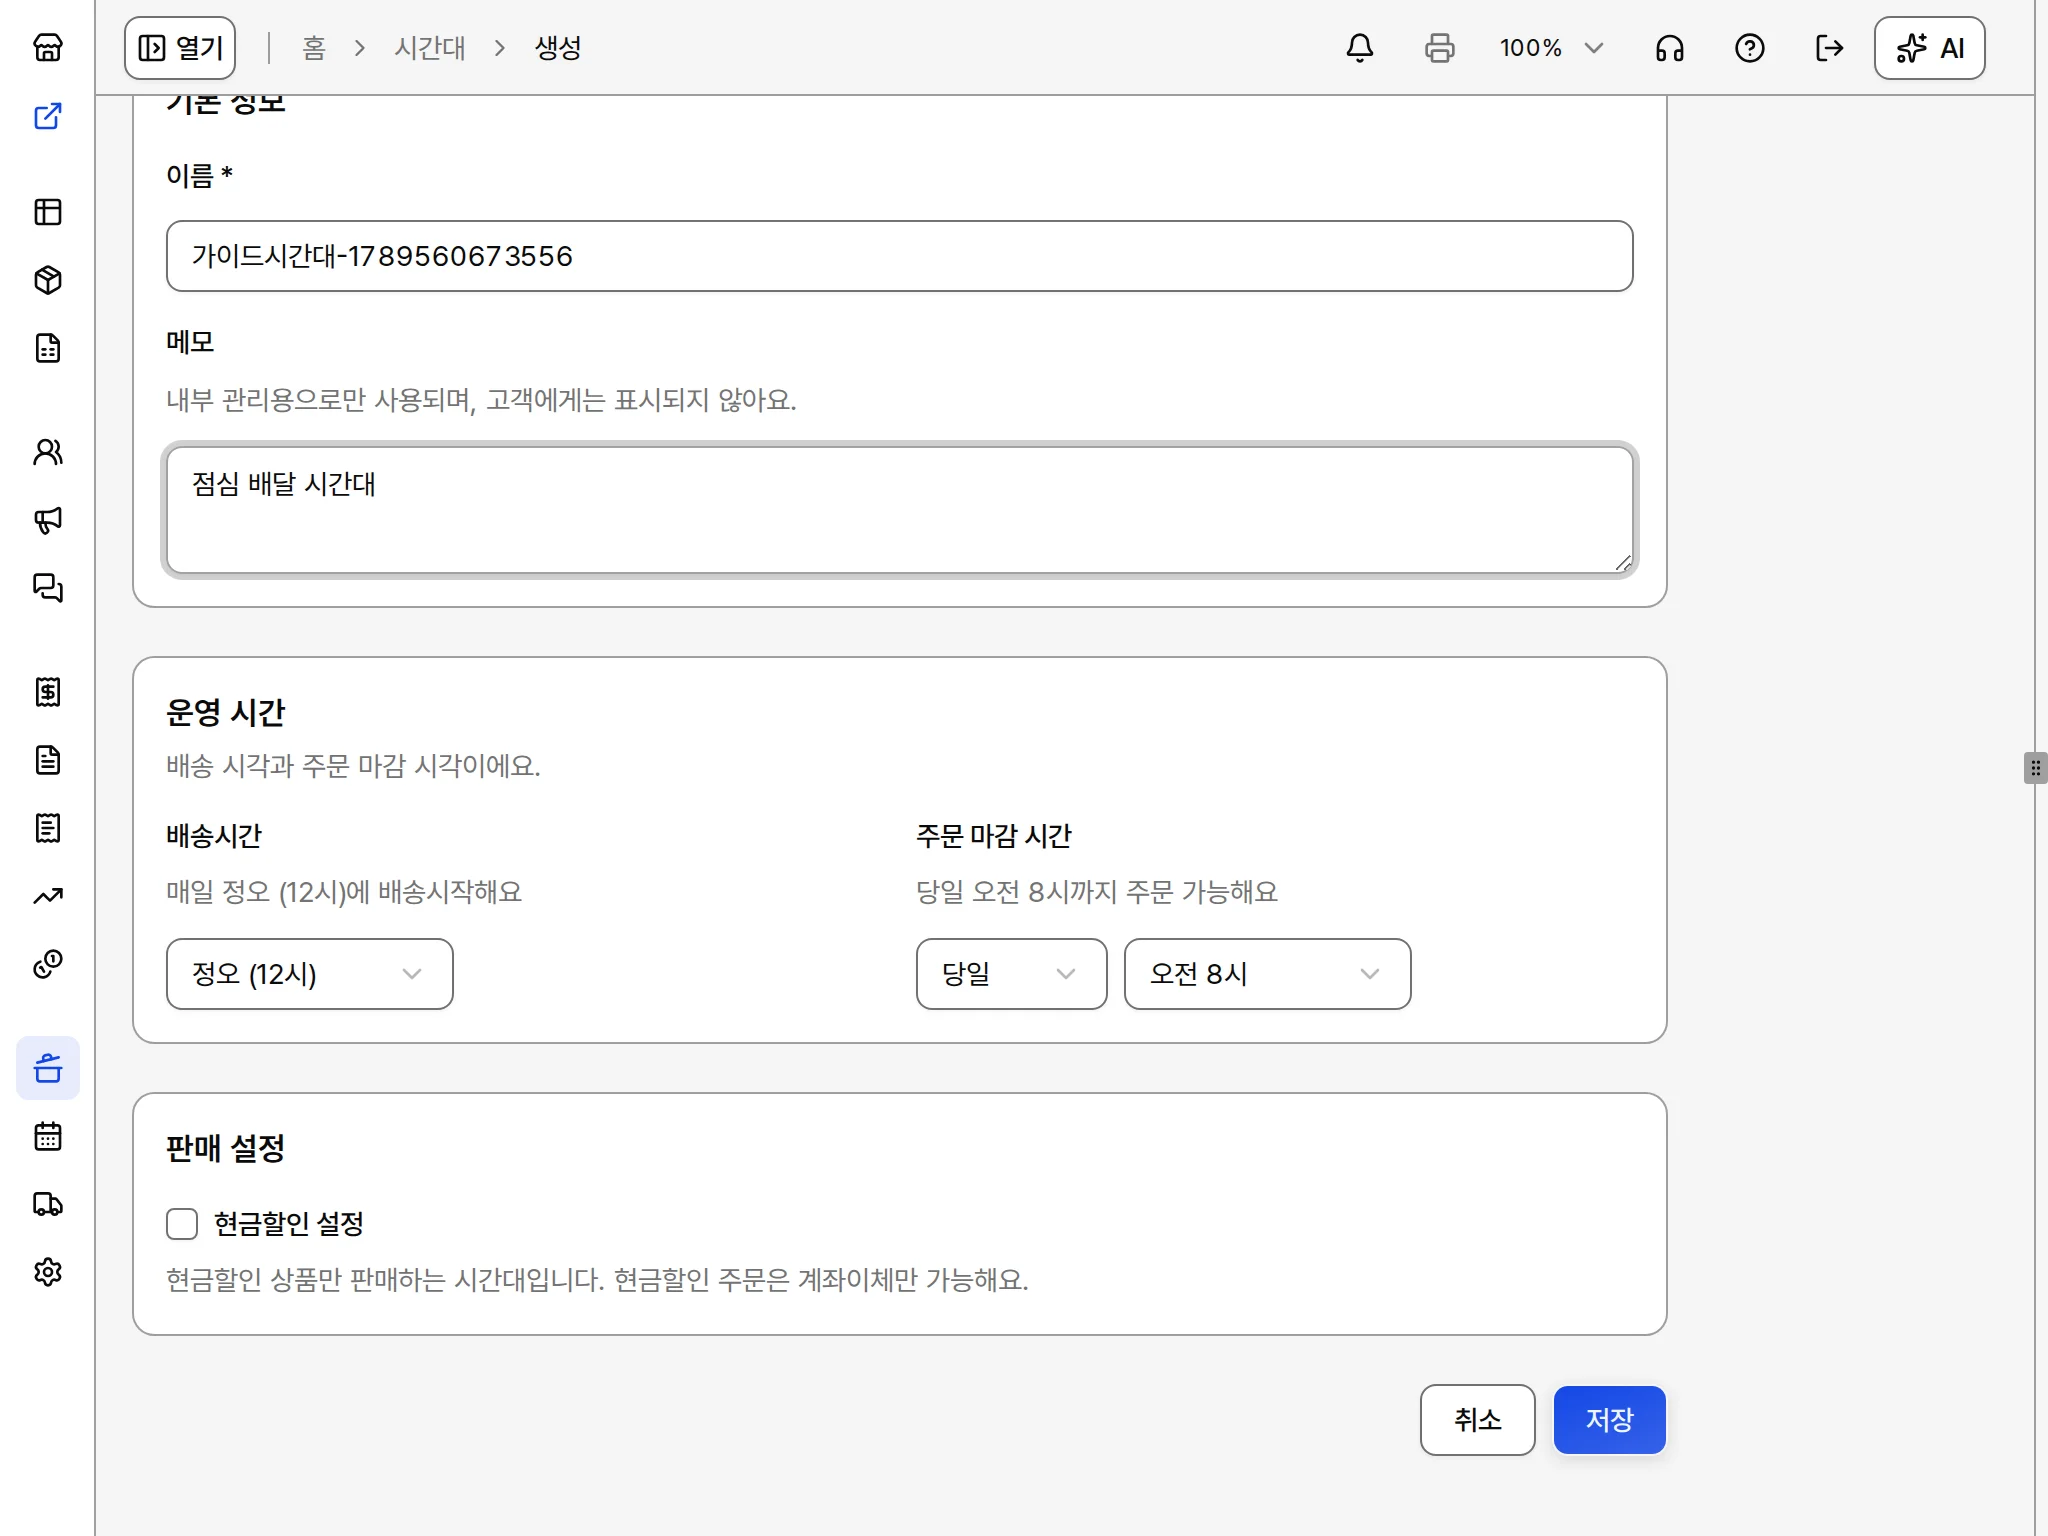The image size is (2048, 1536).
Task: Click the 저장 button
Action: (1610, 1420)
